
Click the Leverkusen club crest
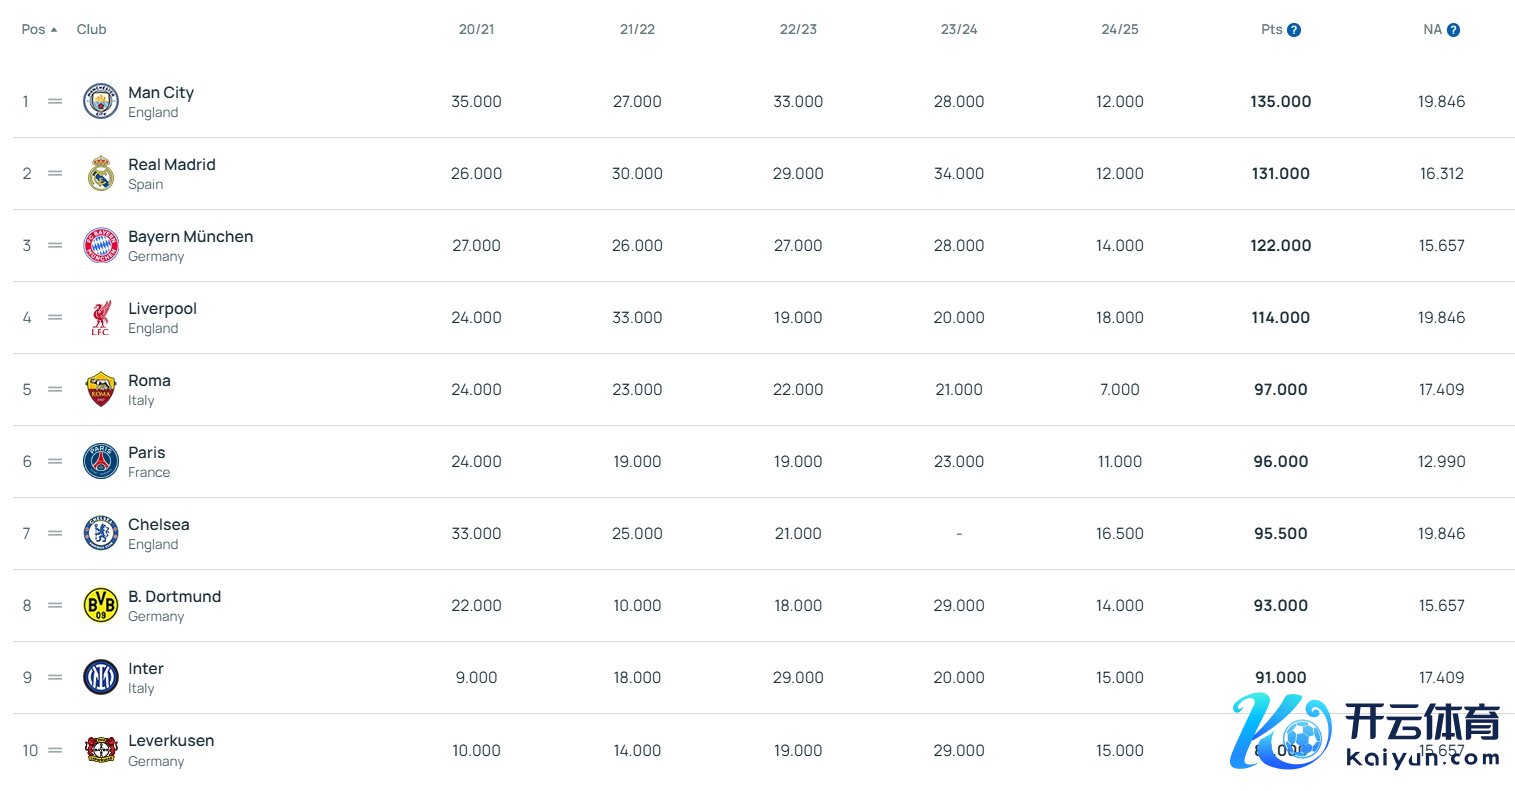click(101, 749)
